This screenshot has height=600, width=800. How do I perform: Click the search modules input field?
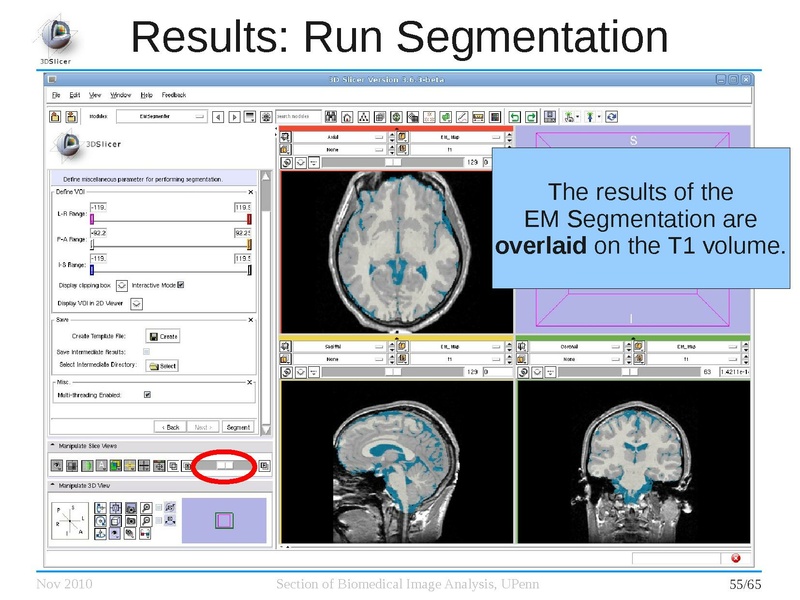[300, 117]
